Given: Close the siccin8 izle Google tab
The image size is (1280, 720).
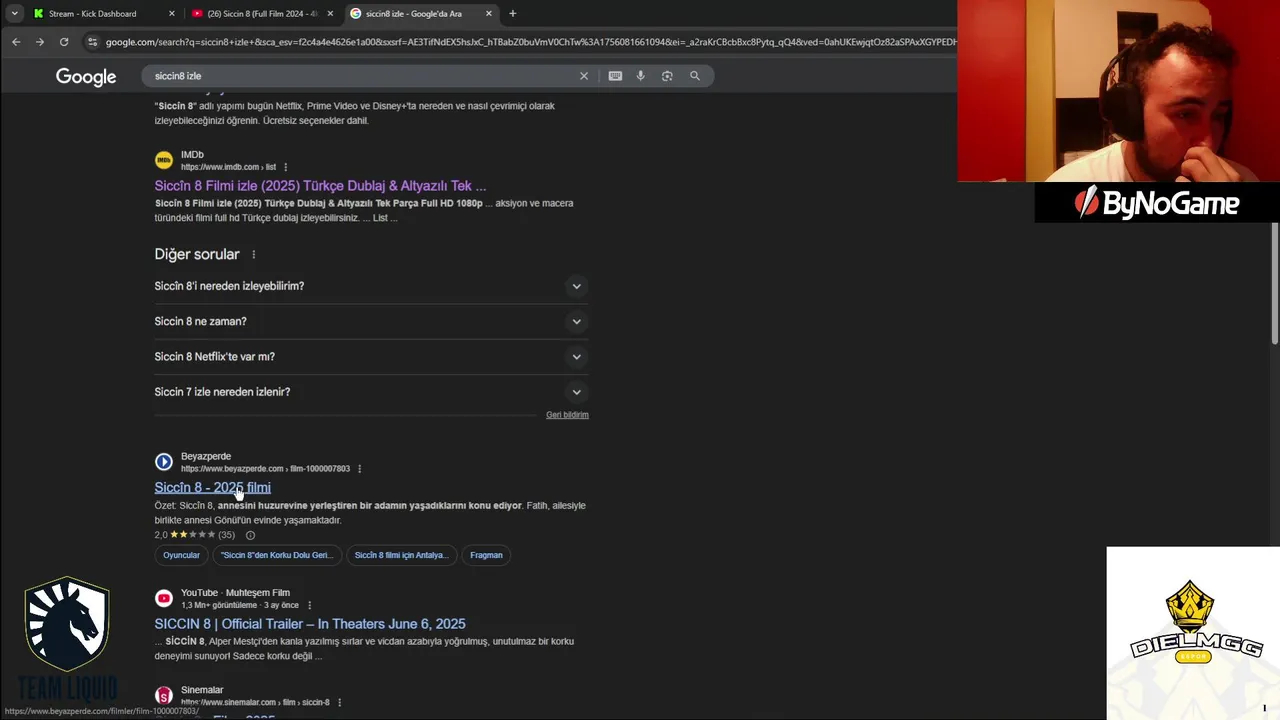Looking at the screenshot, I should [x=489, y=14].
